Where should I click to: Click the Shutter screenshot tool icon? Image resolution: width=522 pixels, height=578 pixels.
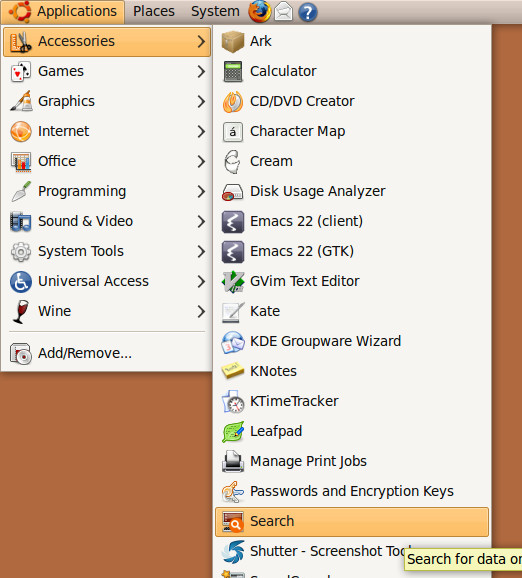(233, 552)
